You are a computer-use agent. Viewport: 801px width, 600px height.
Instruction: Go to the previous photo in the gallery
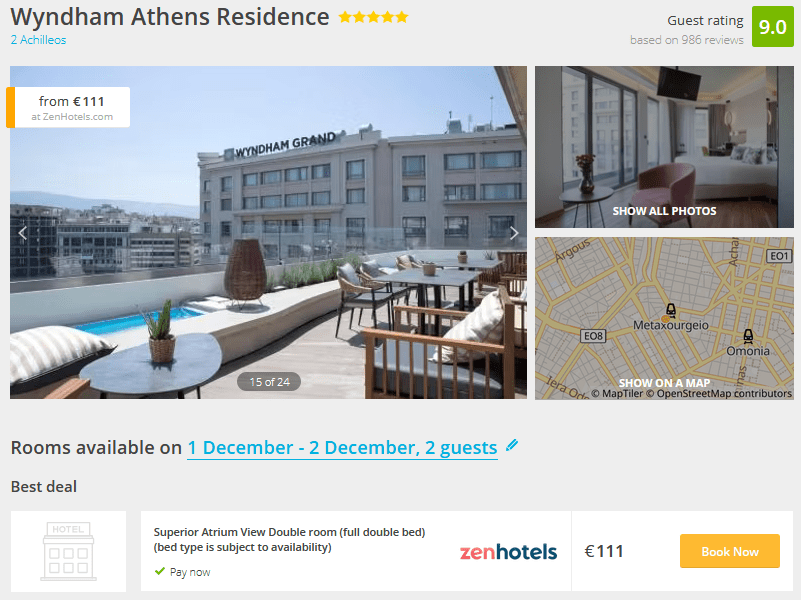pyautogui.click(x=23, y=233)
